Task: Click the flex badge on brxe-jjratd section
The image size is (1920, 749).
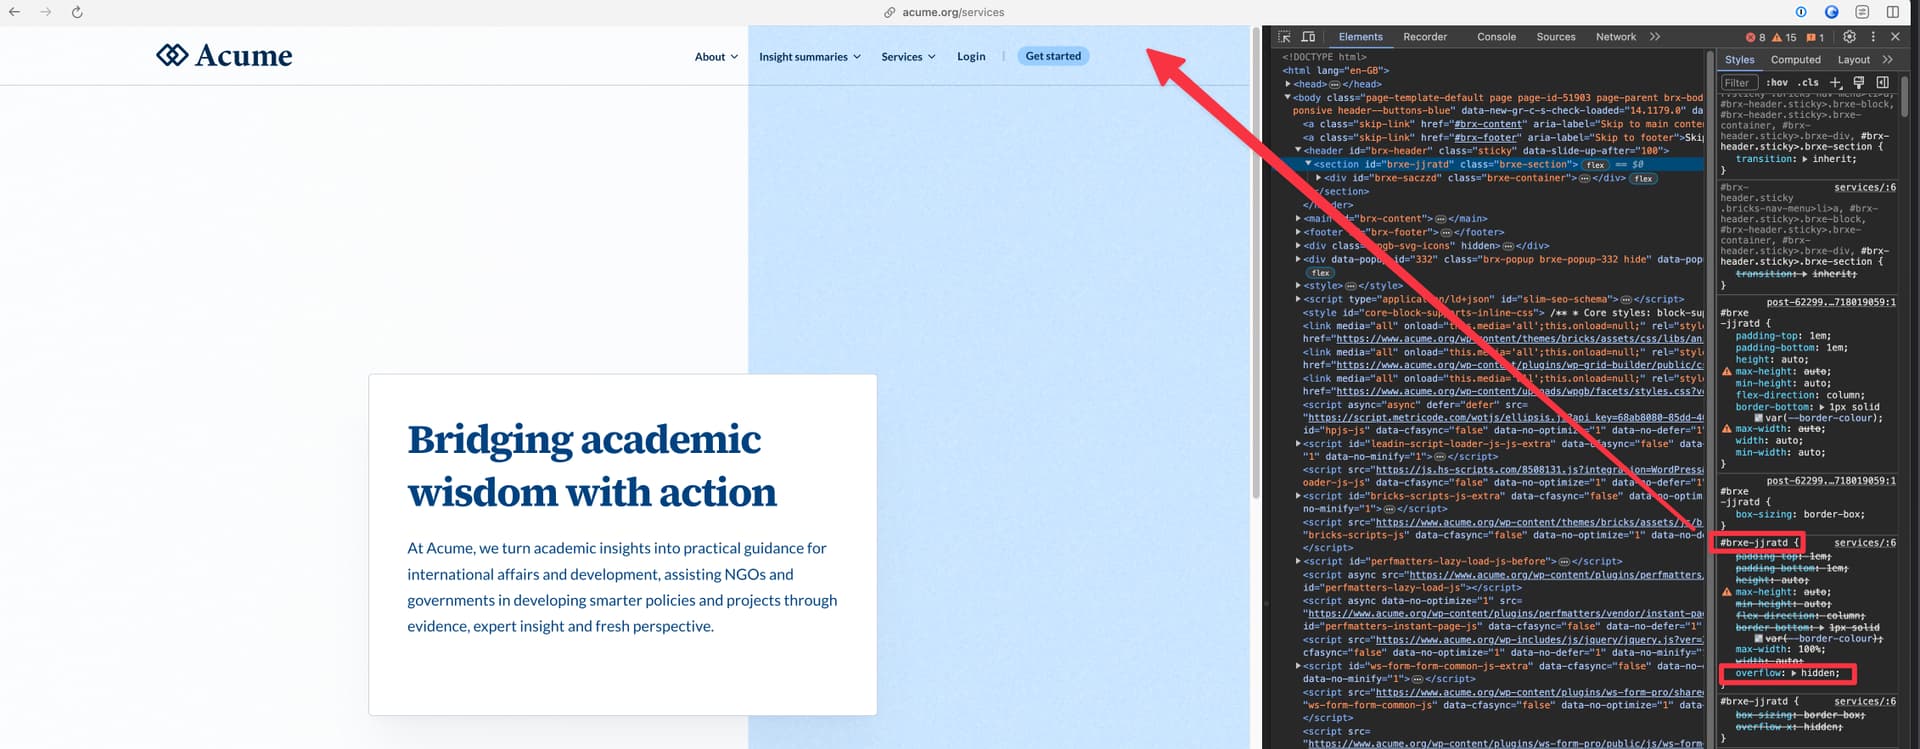Action: (x=1595, y=165)
